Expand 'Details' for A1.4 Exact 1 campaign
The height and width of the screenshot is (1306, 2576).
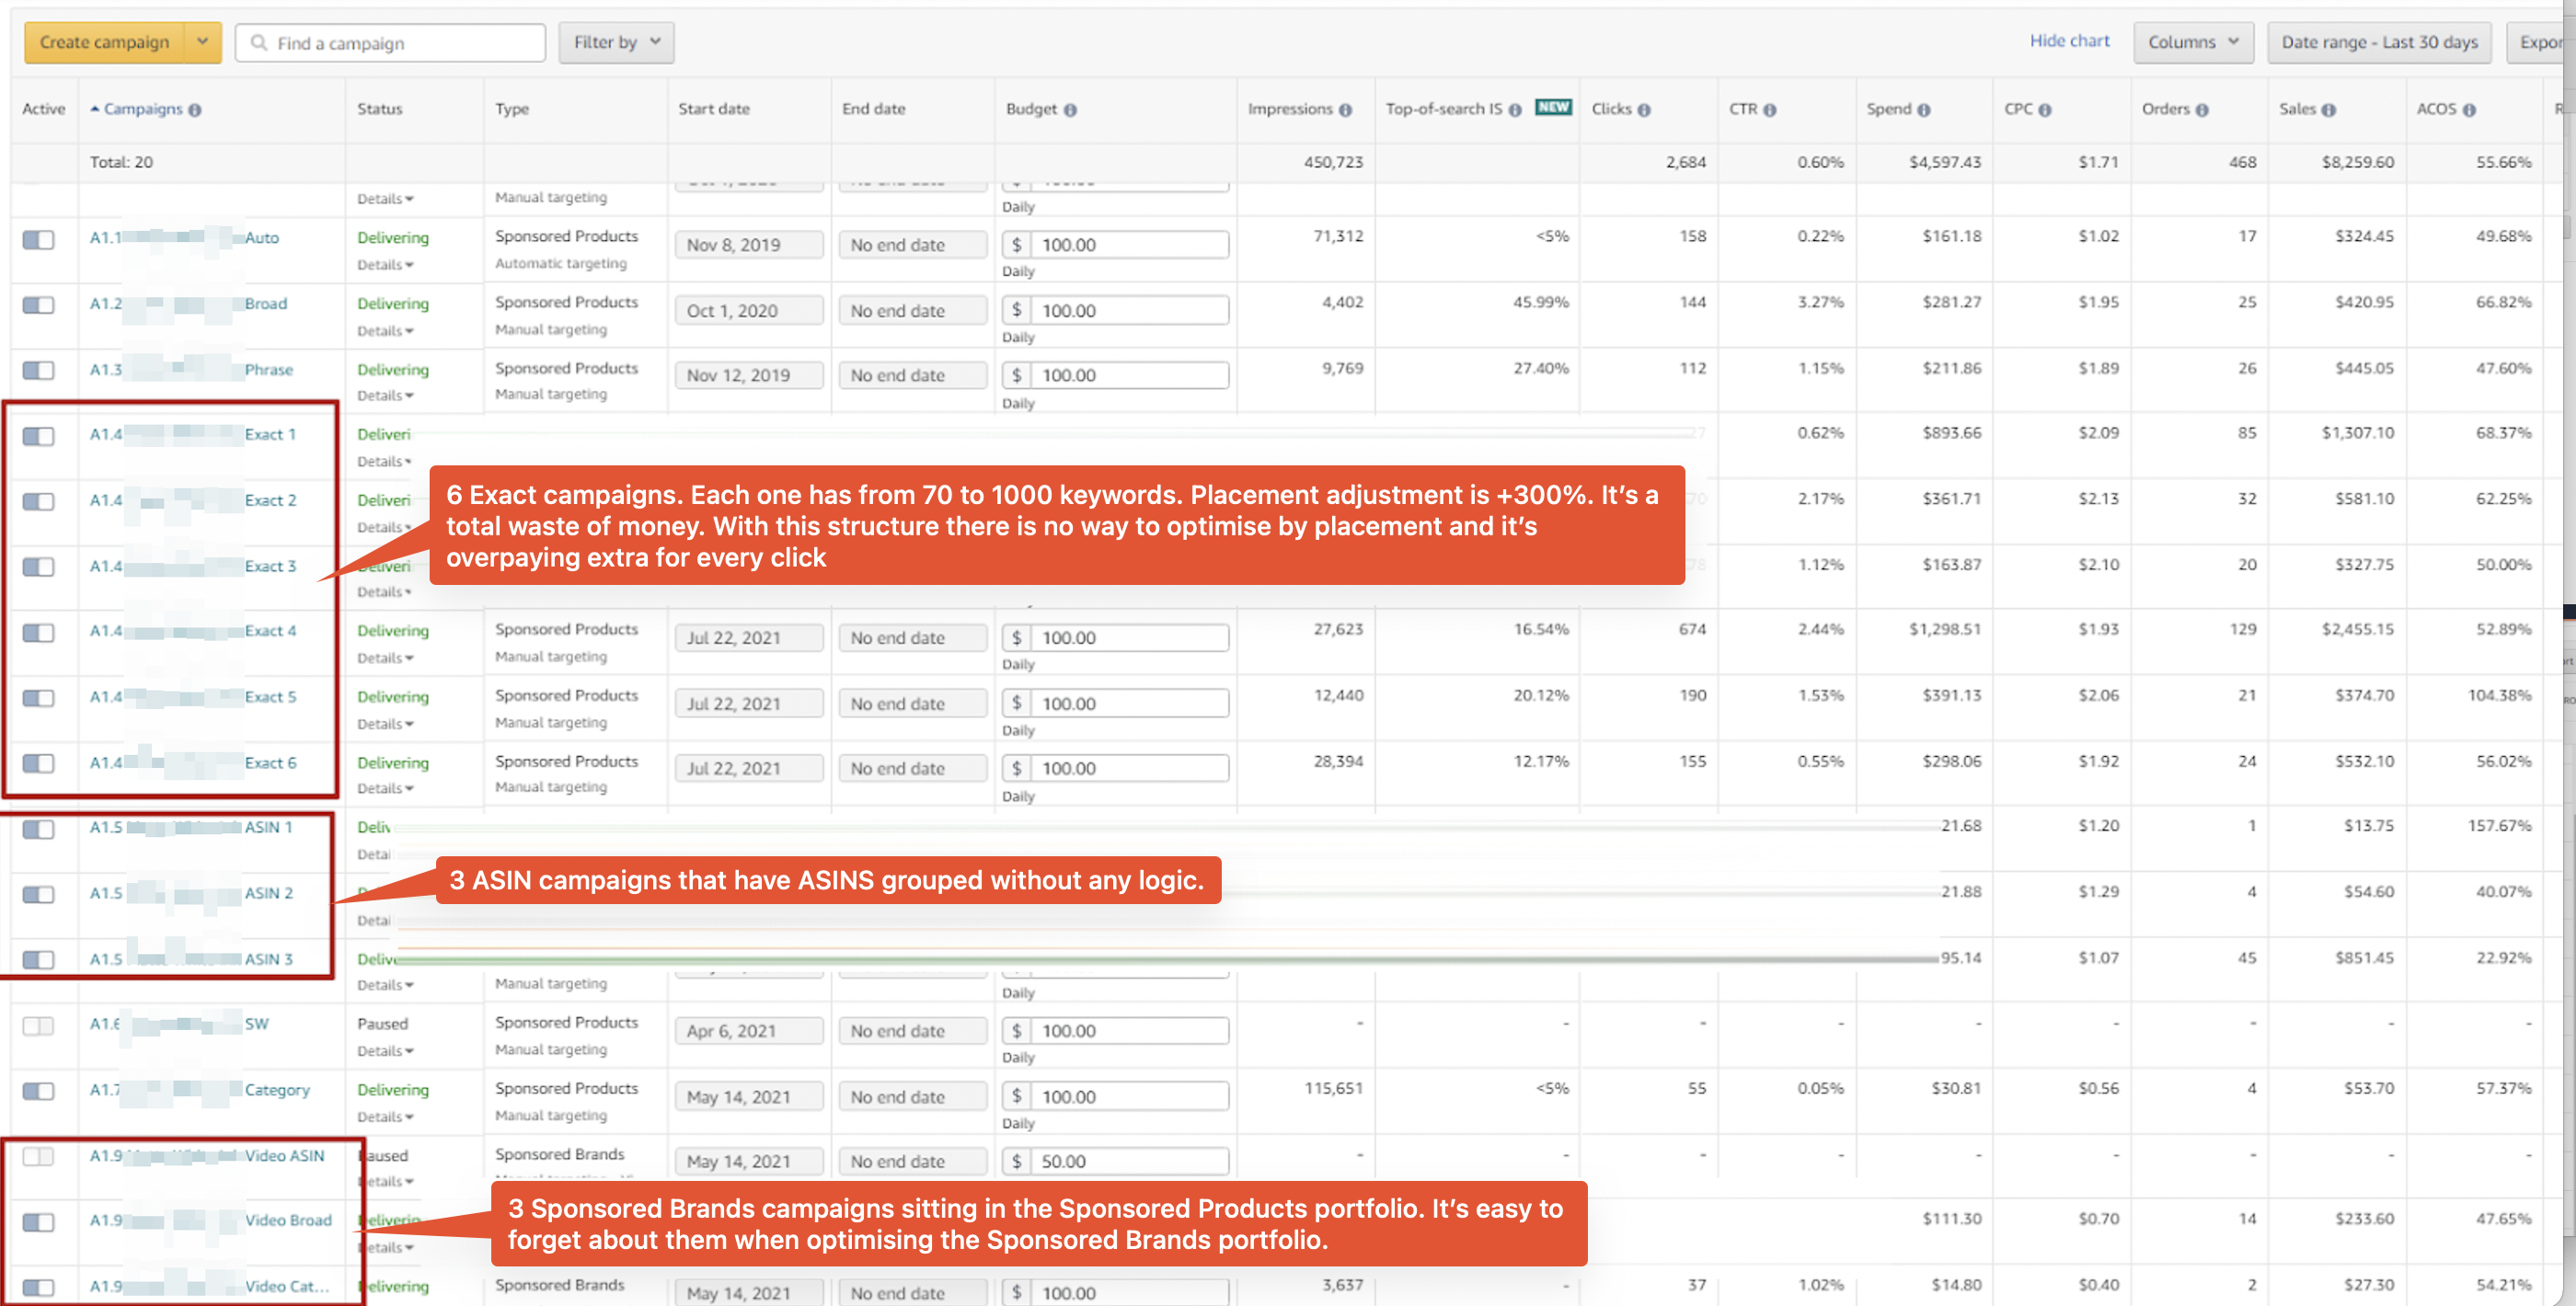[388, 460]
